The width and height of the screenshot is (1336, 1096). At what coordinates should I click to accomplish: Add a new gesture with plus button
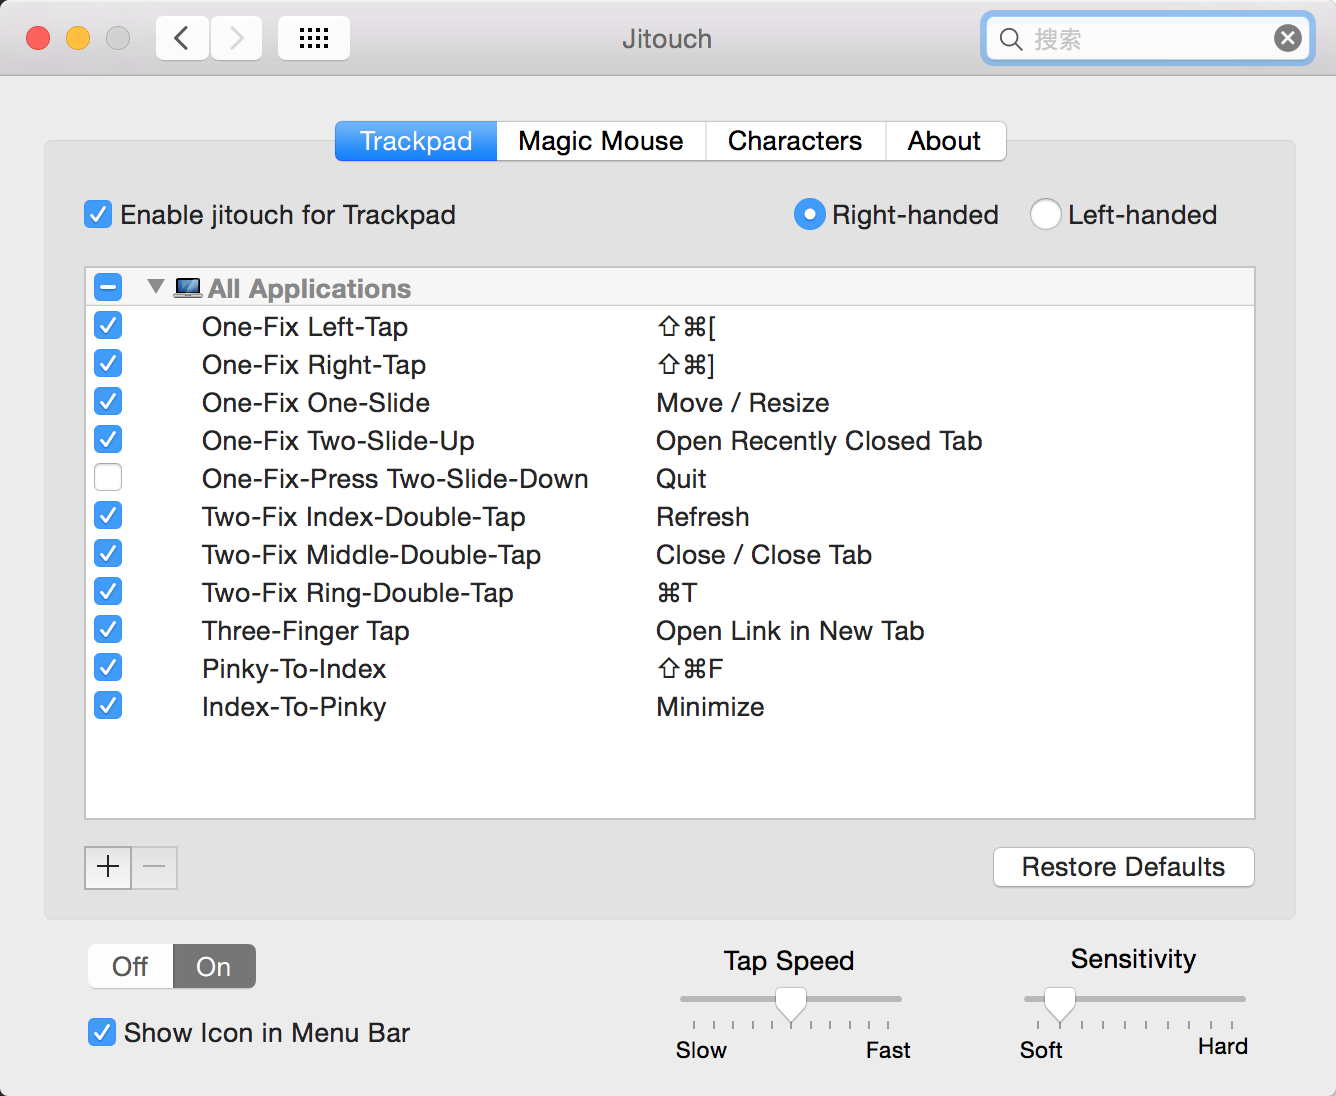pyautogui.click(x=108, y=867)
